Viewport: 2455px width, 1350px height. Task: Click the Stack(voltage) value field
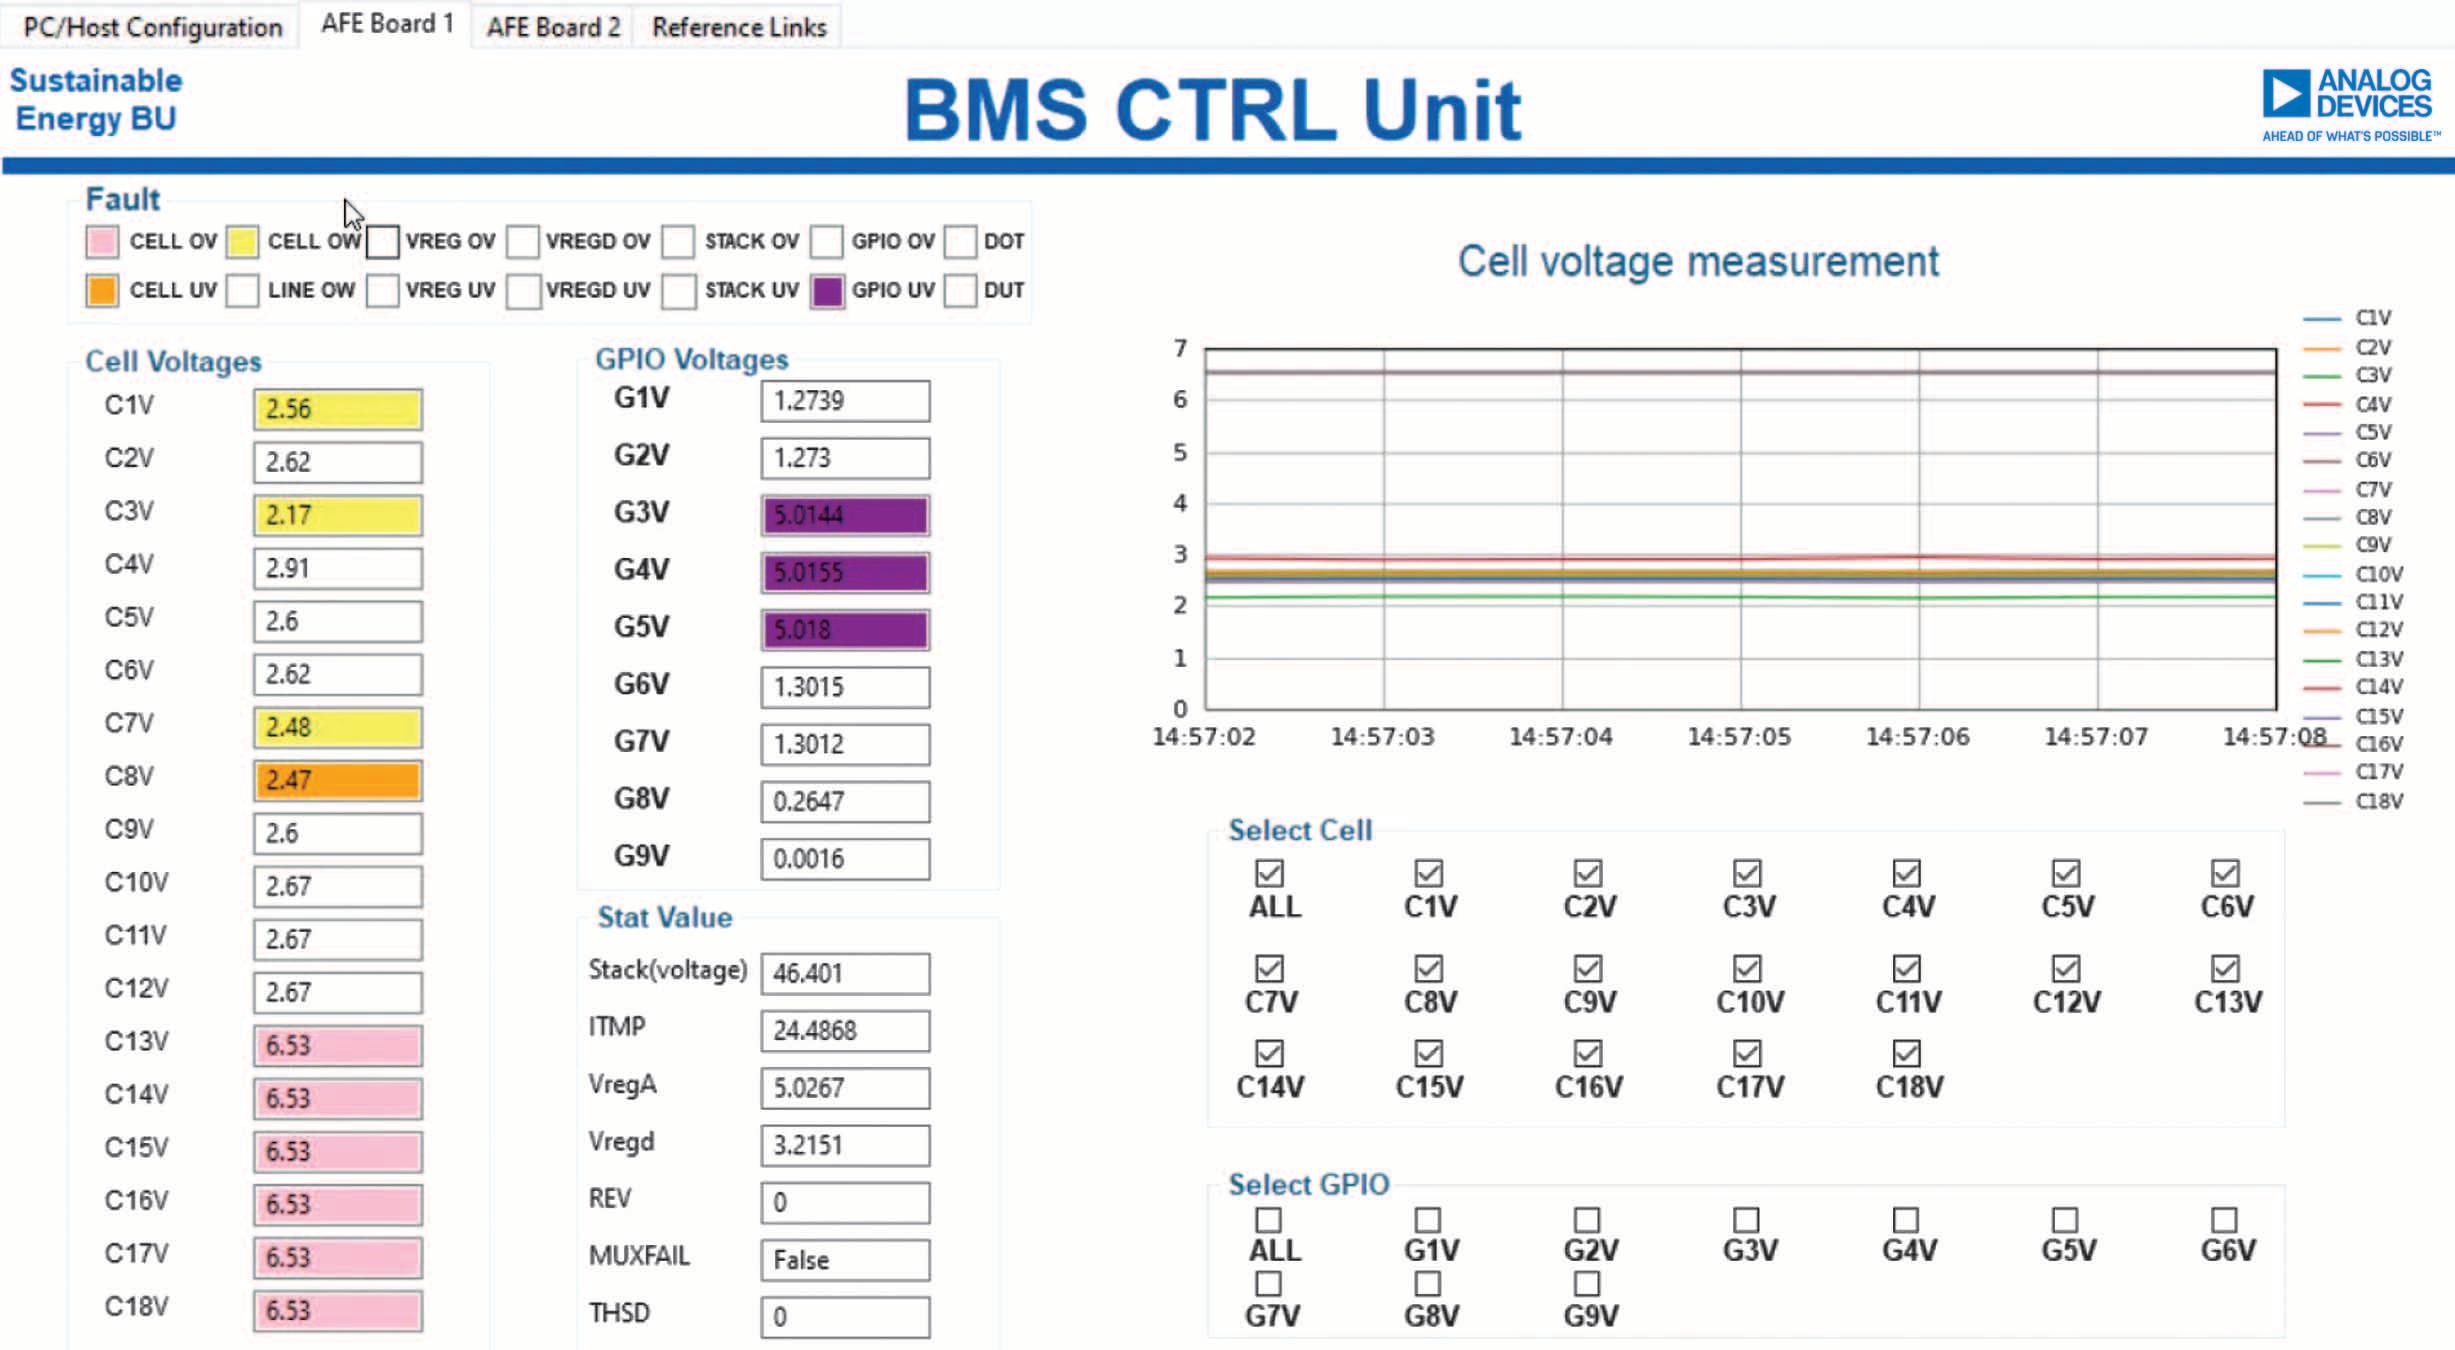(845, 973)
